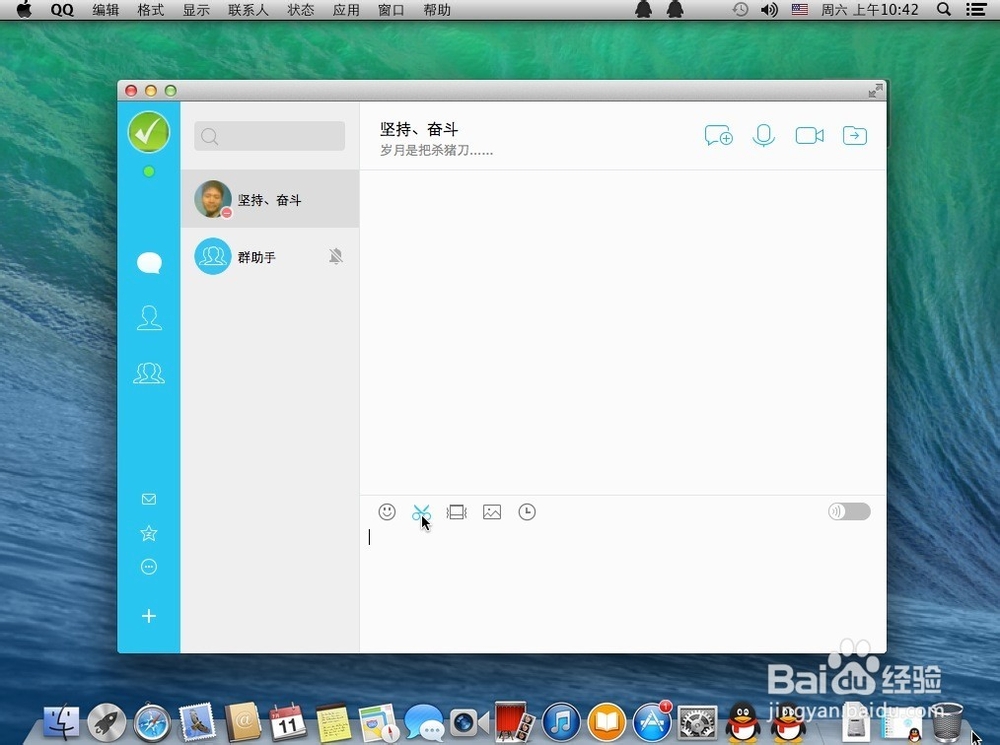The image size is (1000, 745).
Task: Open the send picture icon
Action: point(492,512)
